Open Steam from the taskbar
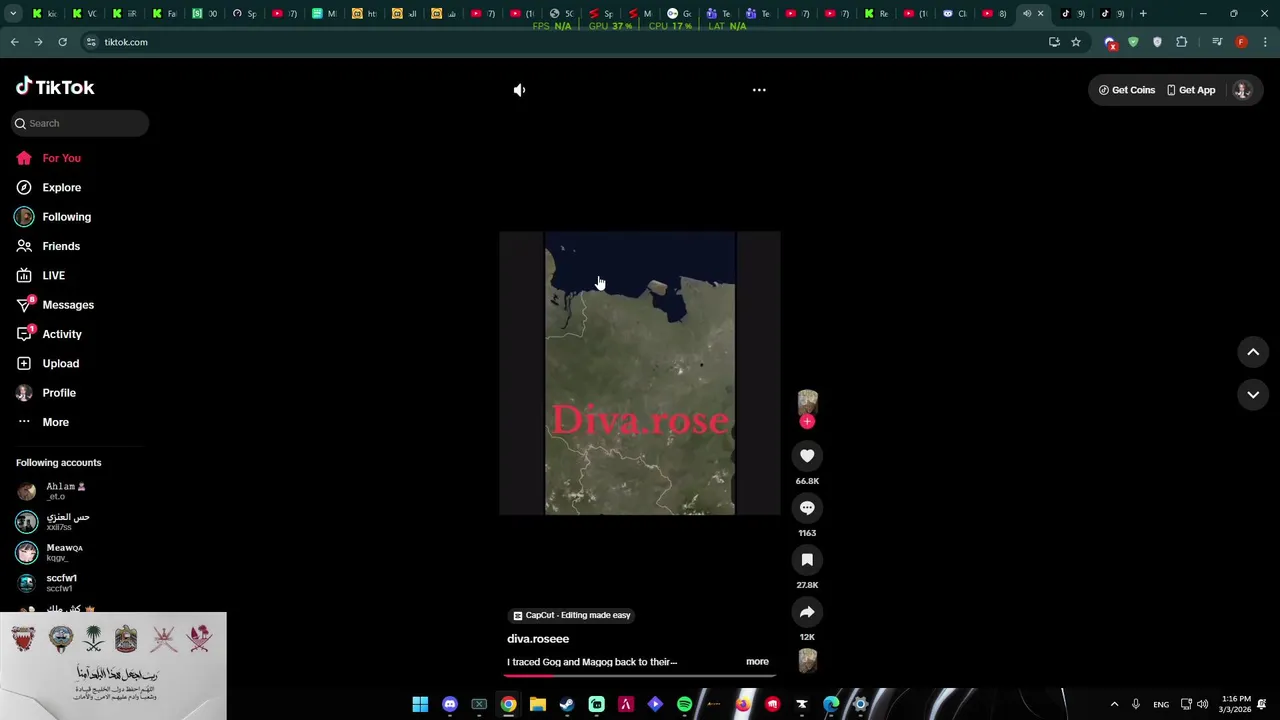 click(x=567, y=704)
